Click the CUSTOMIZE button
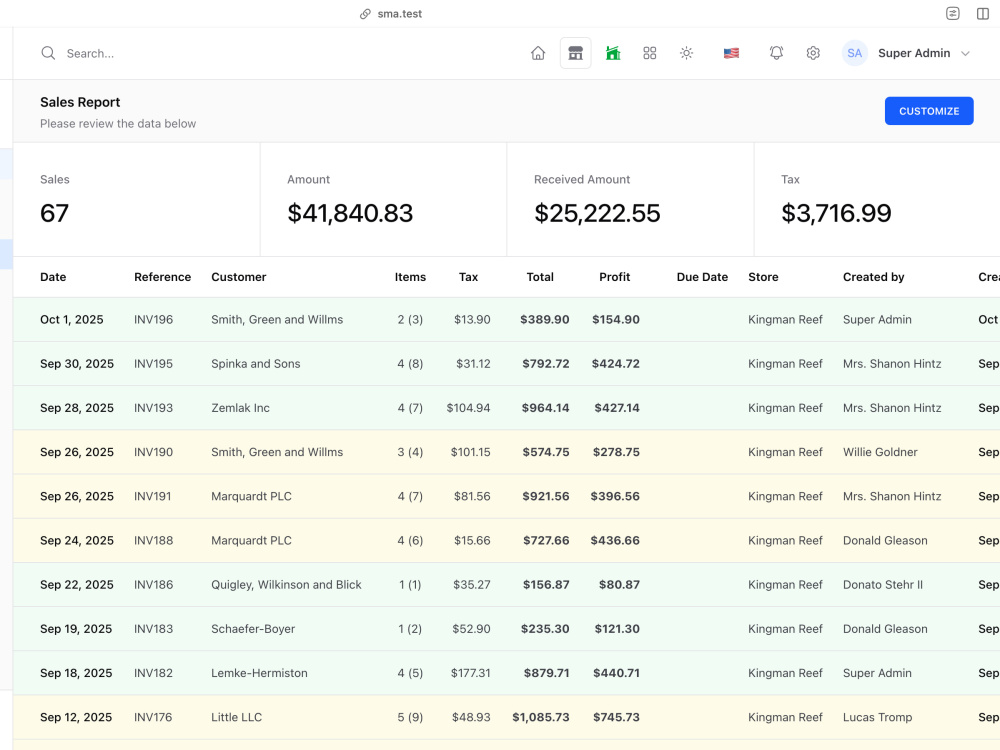1000x750 pixels. click(929, 111)
